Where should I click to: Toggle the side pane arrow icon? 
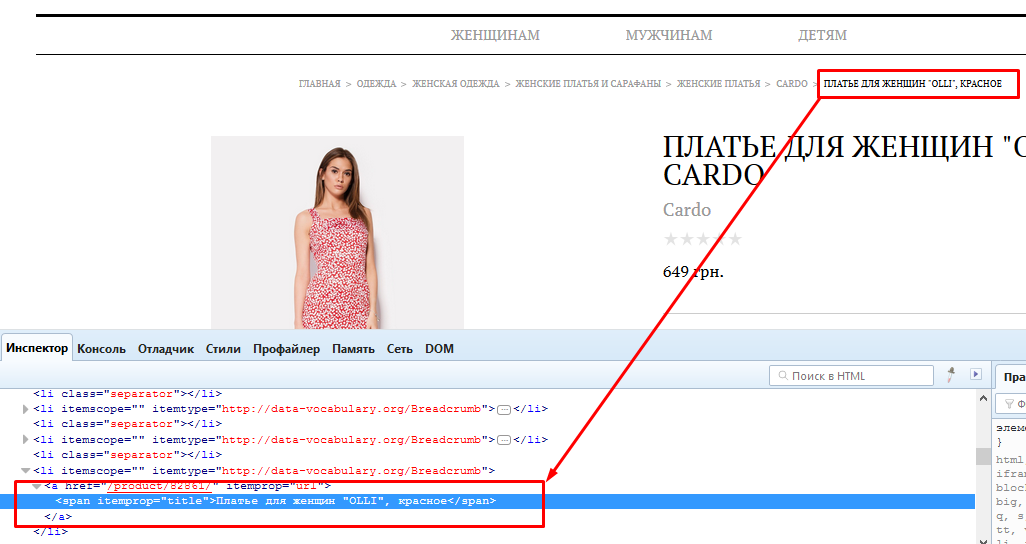976,374
